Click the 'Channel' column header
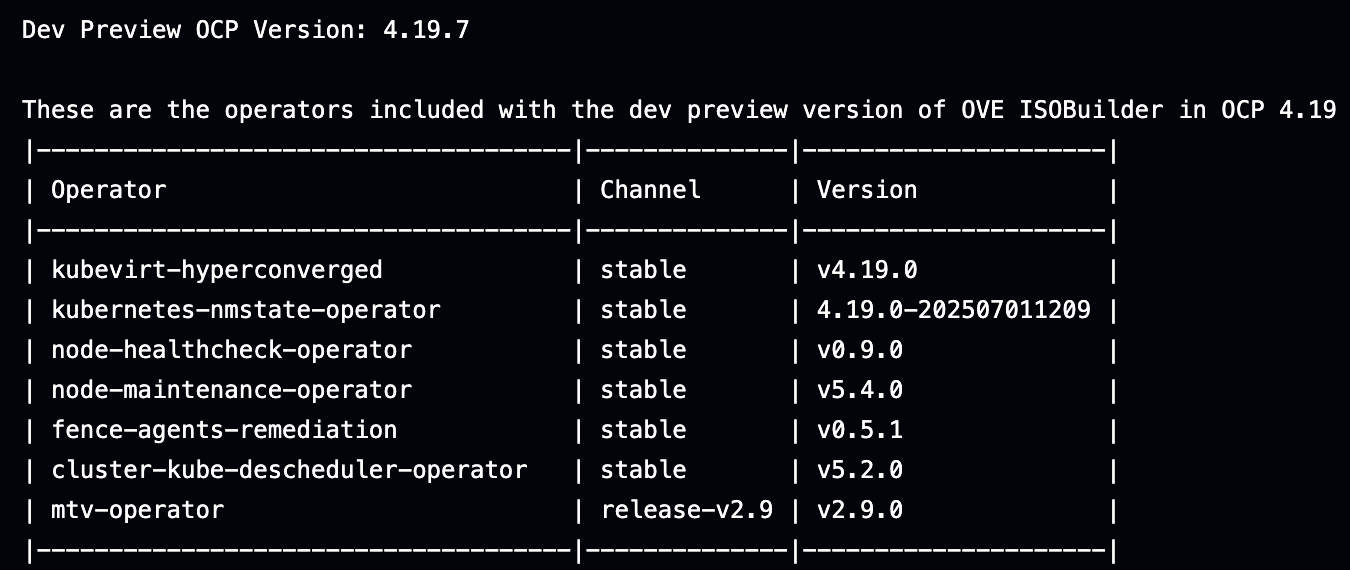 [650, 190]
